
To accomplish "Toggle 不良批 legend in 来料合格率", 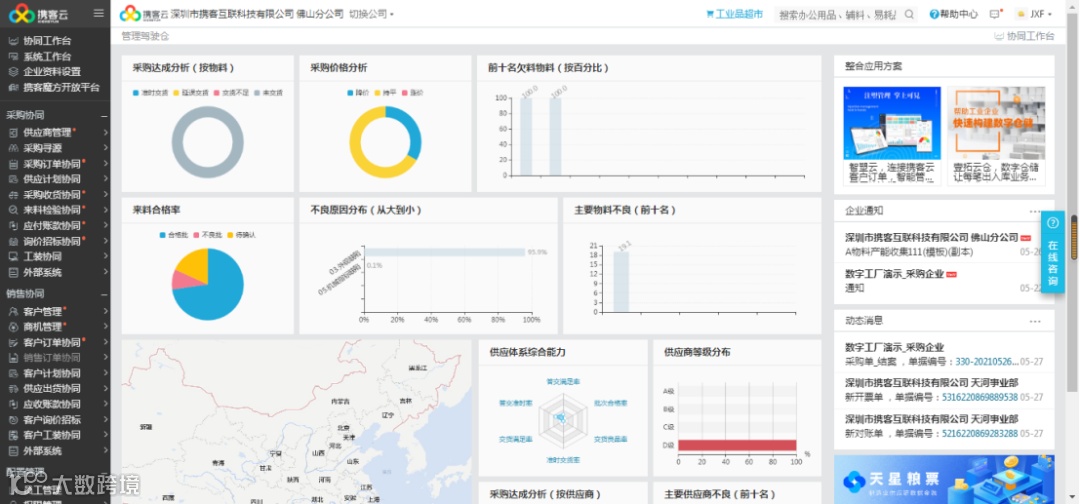I will 207,235.
